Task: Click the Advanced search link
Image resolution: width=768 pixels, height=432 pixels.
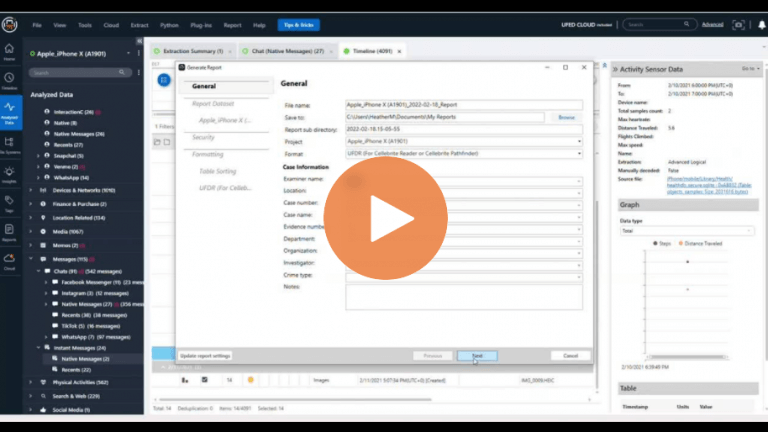Action: click(712, 24)
